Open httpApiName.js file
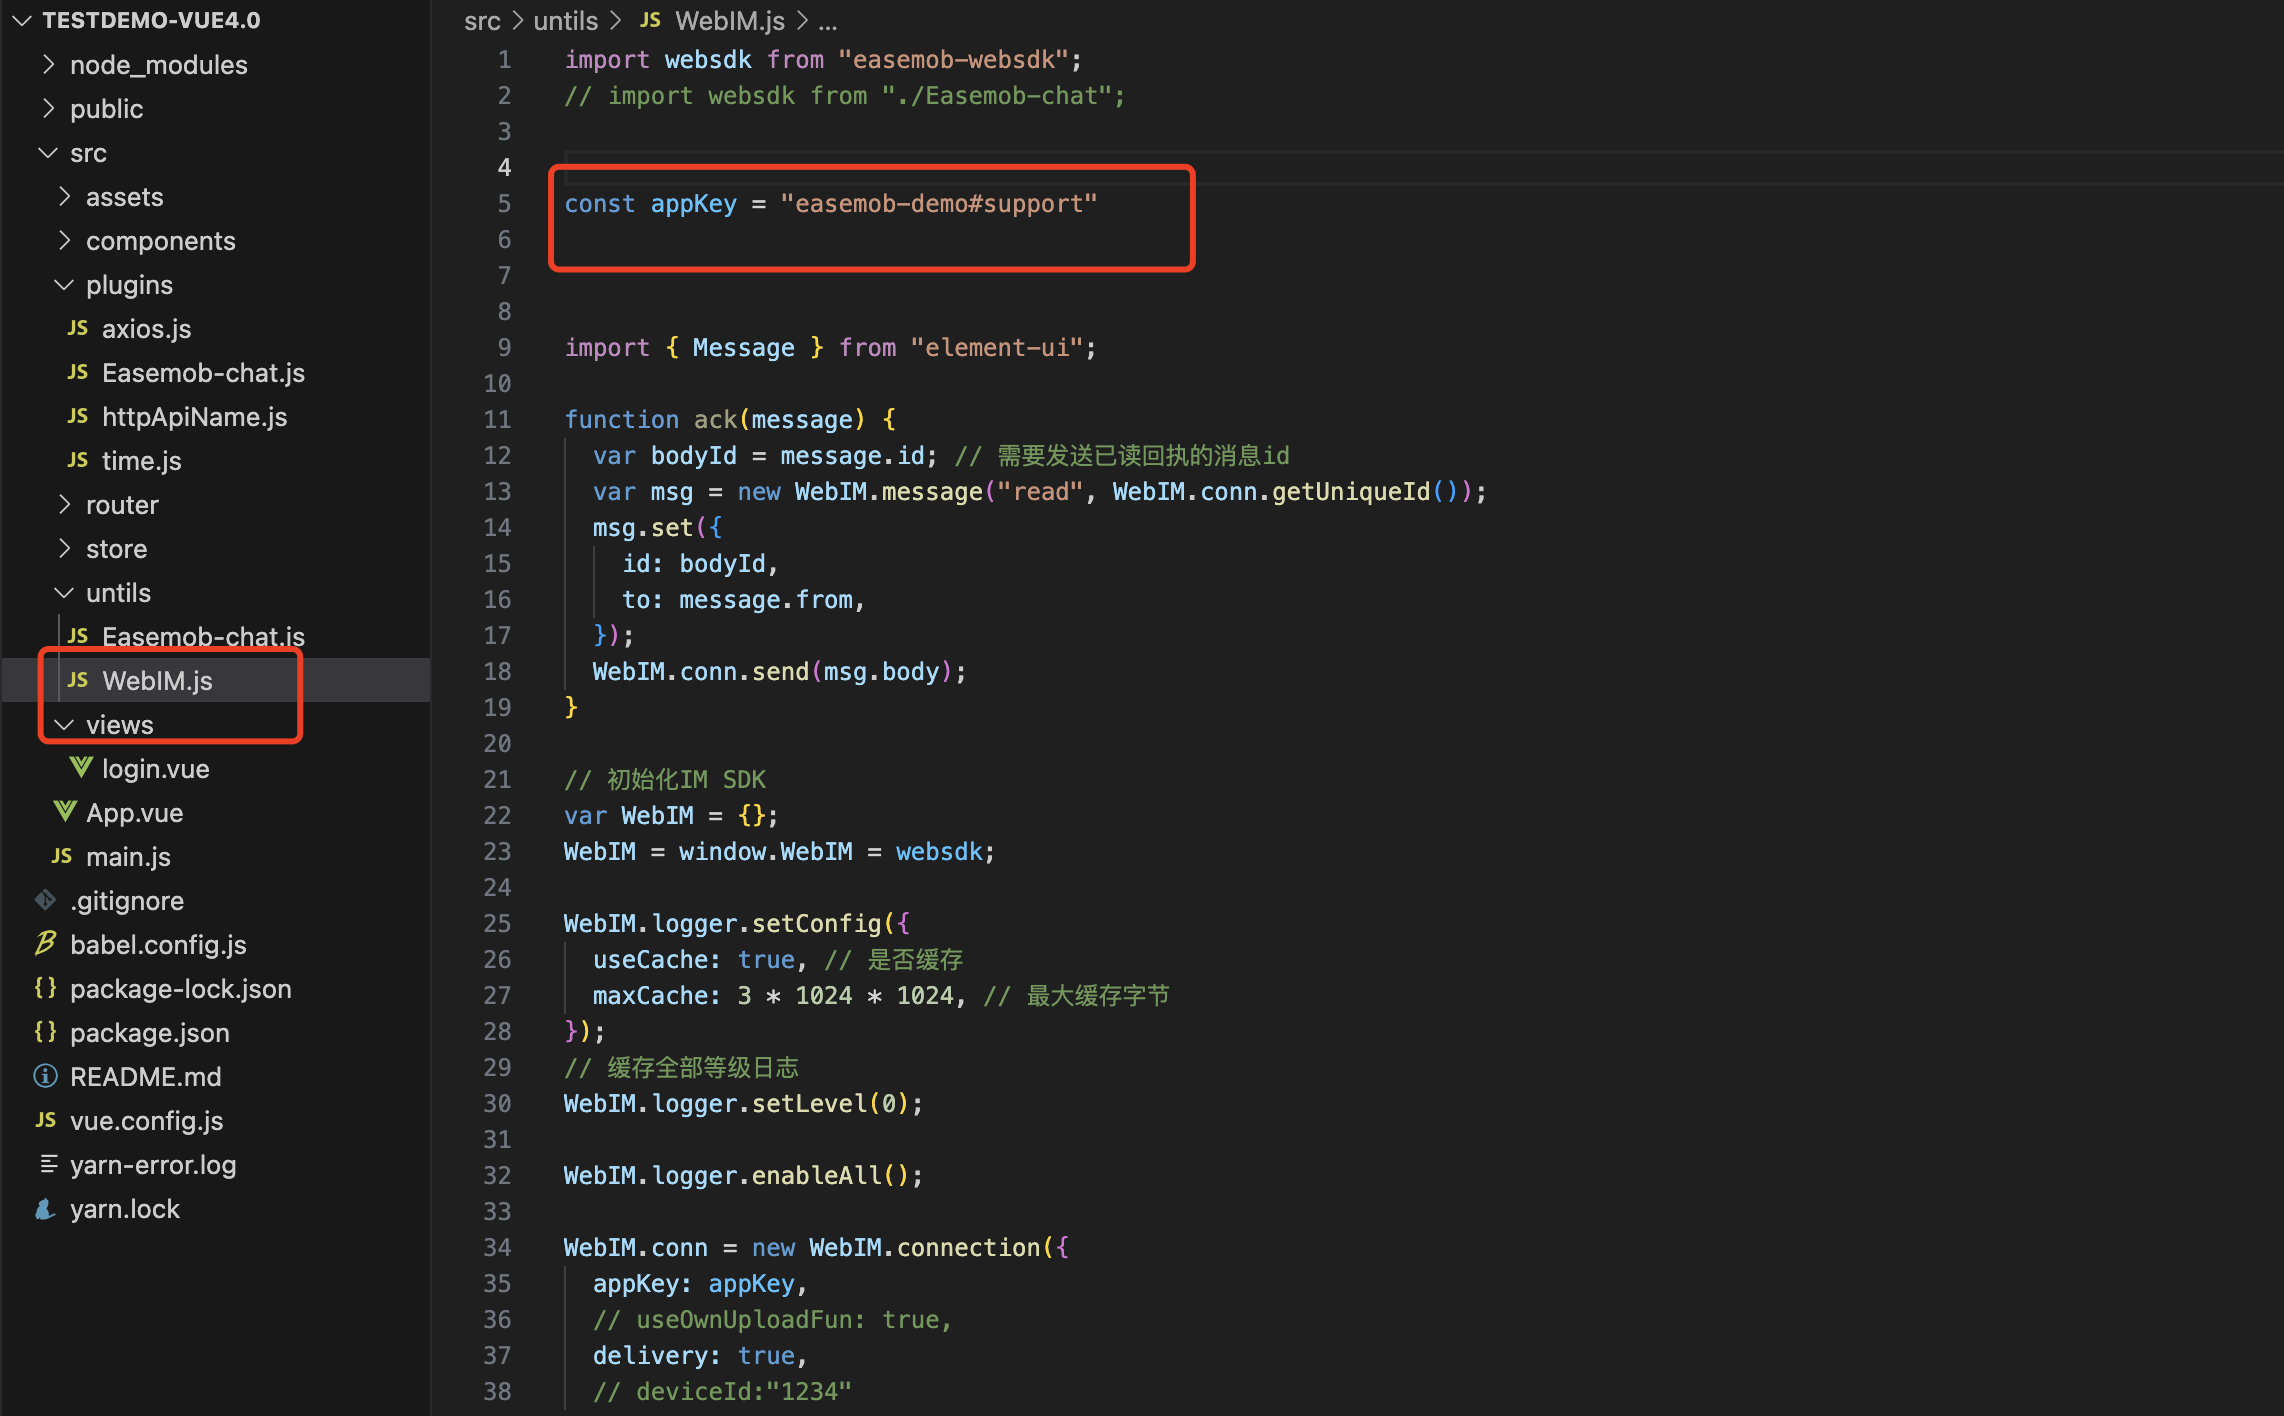 point(194,417)
